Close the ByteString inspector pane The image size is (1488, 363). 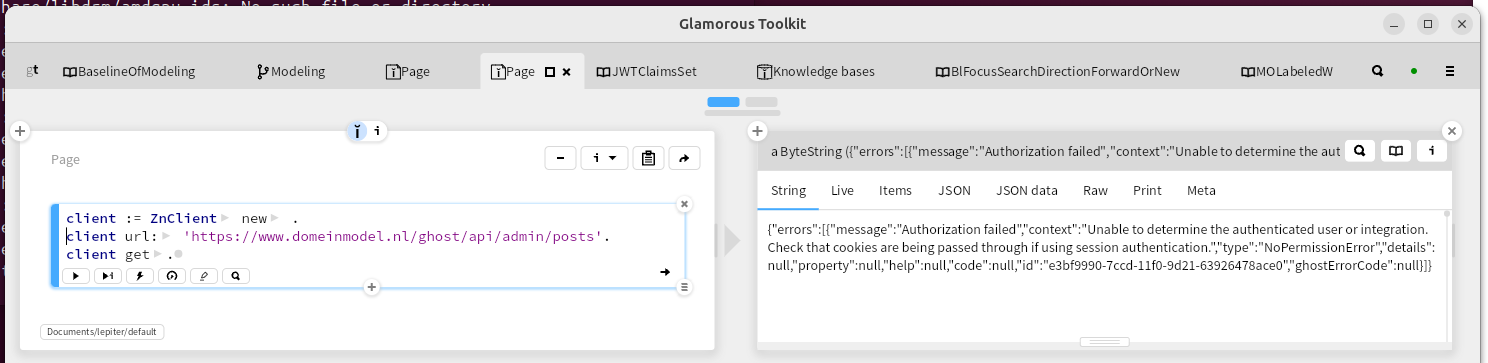(x=1452, y=131)
